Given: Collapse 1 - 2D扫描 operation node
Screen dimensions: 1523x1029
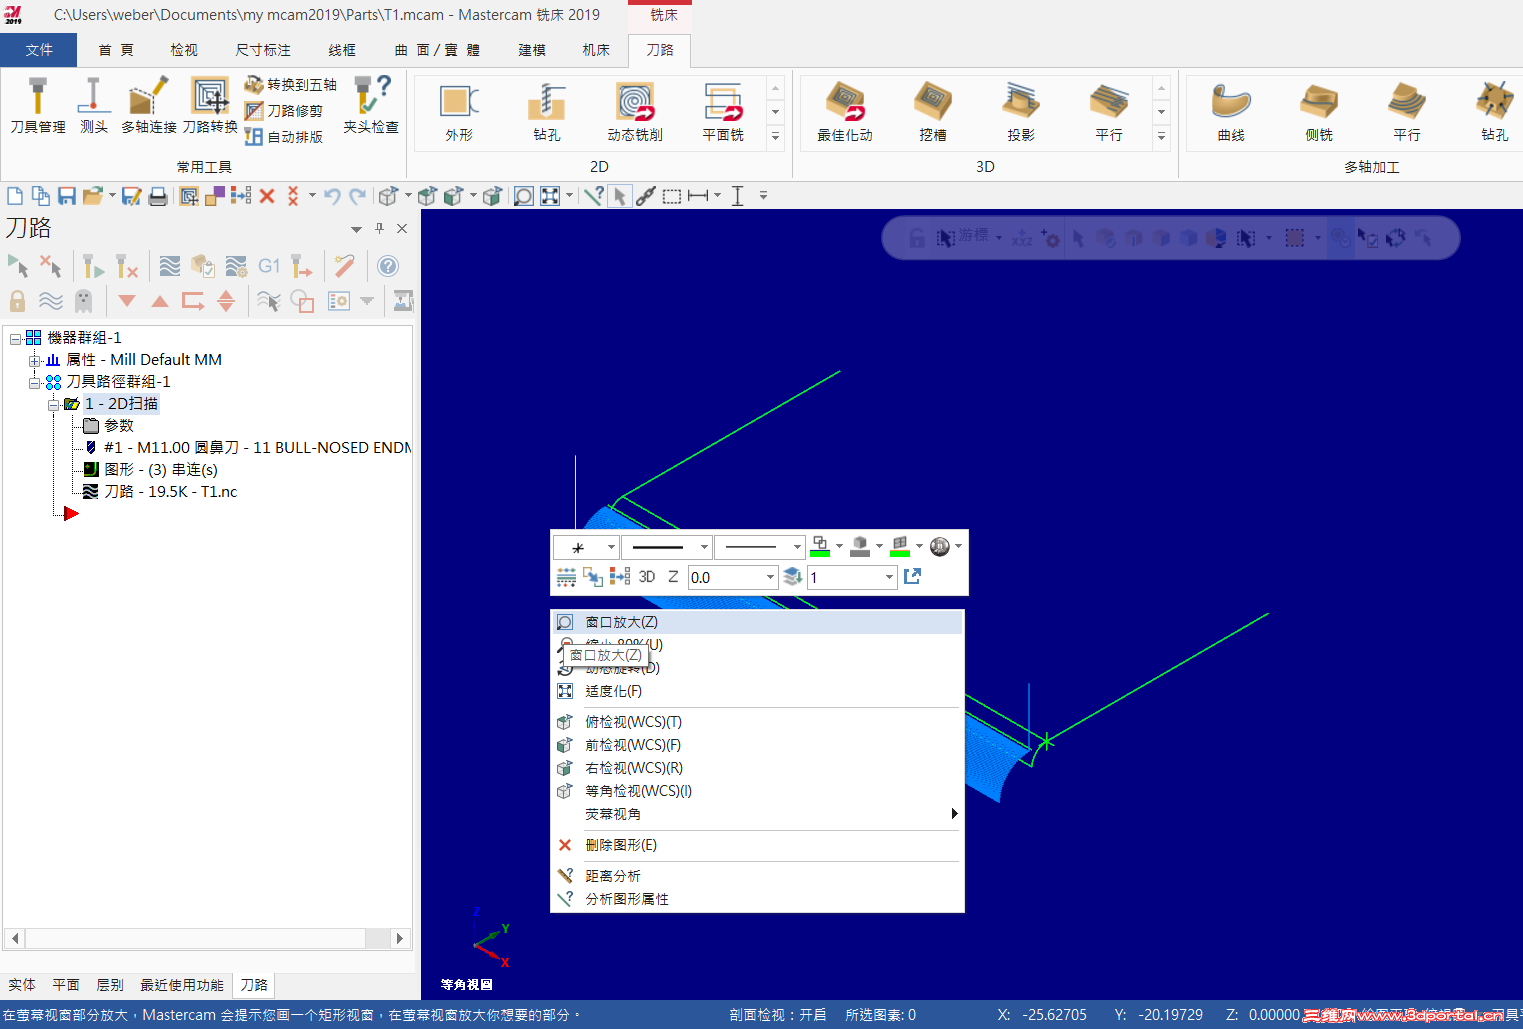Looking at the screenshot, I should (53, 404).
